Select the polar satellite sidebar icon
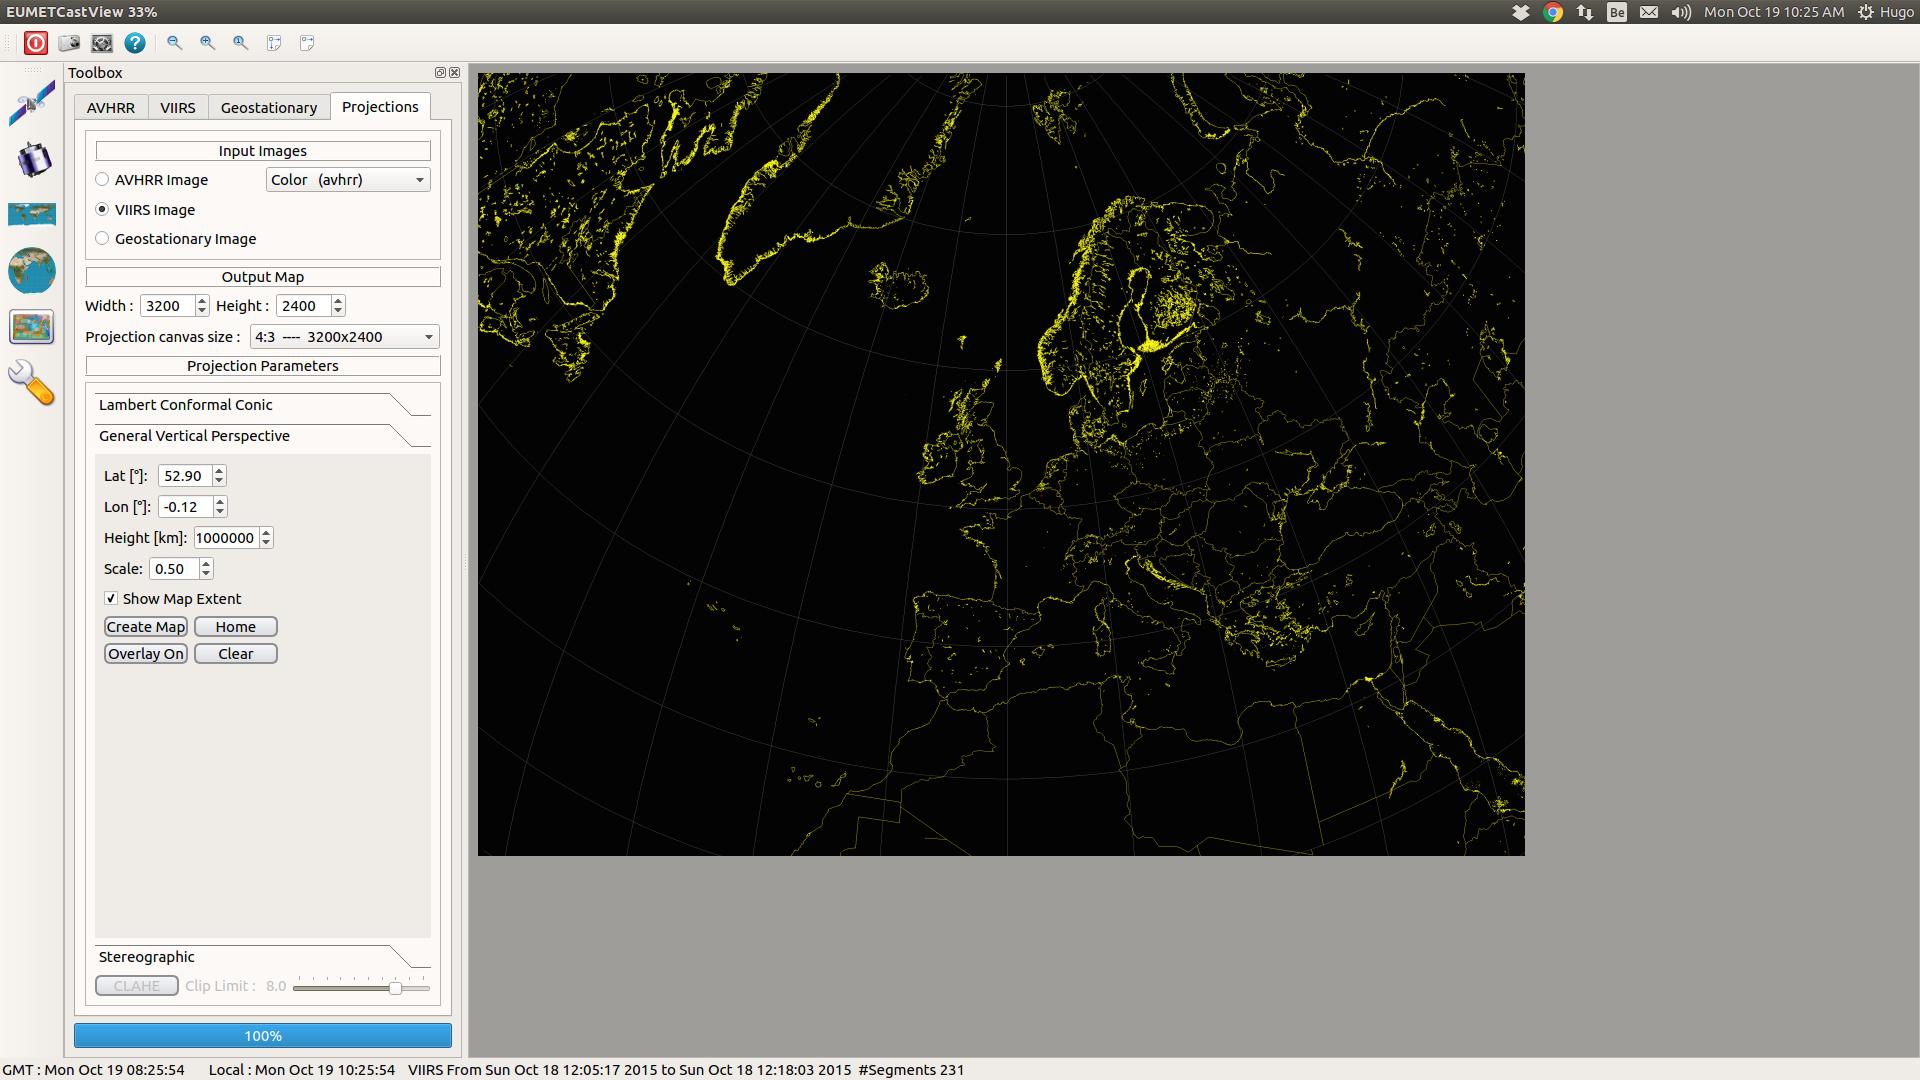 (32, 103)
